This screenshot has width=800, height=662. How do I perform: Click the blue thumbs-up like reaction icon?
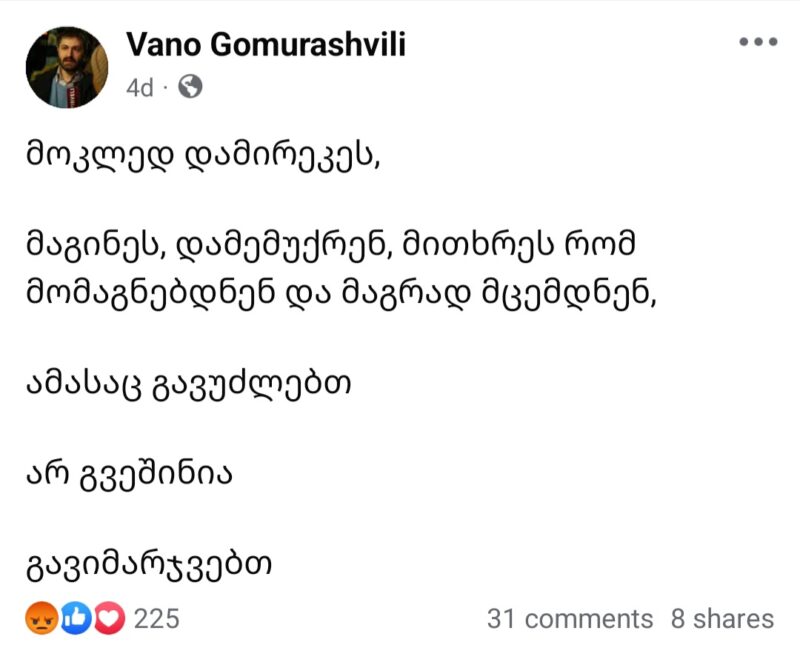pyautogui.click(x=75, y=619)
